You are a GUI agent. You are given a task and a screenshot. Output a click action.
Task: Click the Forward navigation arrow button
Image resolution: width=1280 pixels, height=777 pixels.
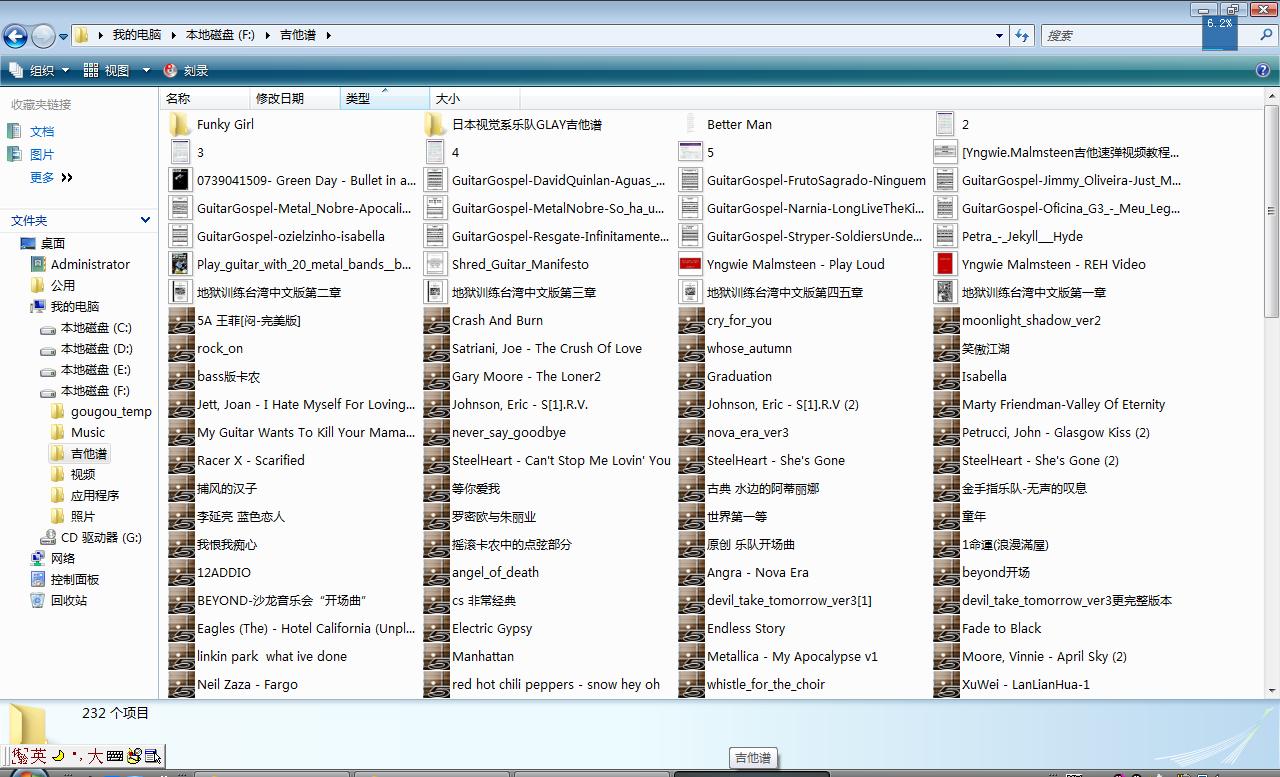pyautogui.click(x=43, y=36)
